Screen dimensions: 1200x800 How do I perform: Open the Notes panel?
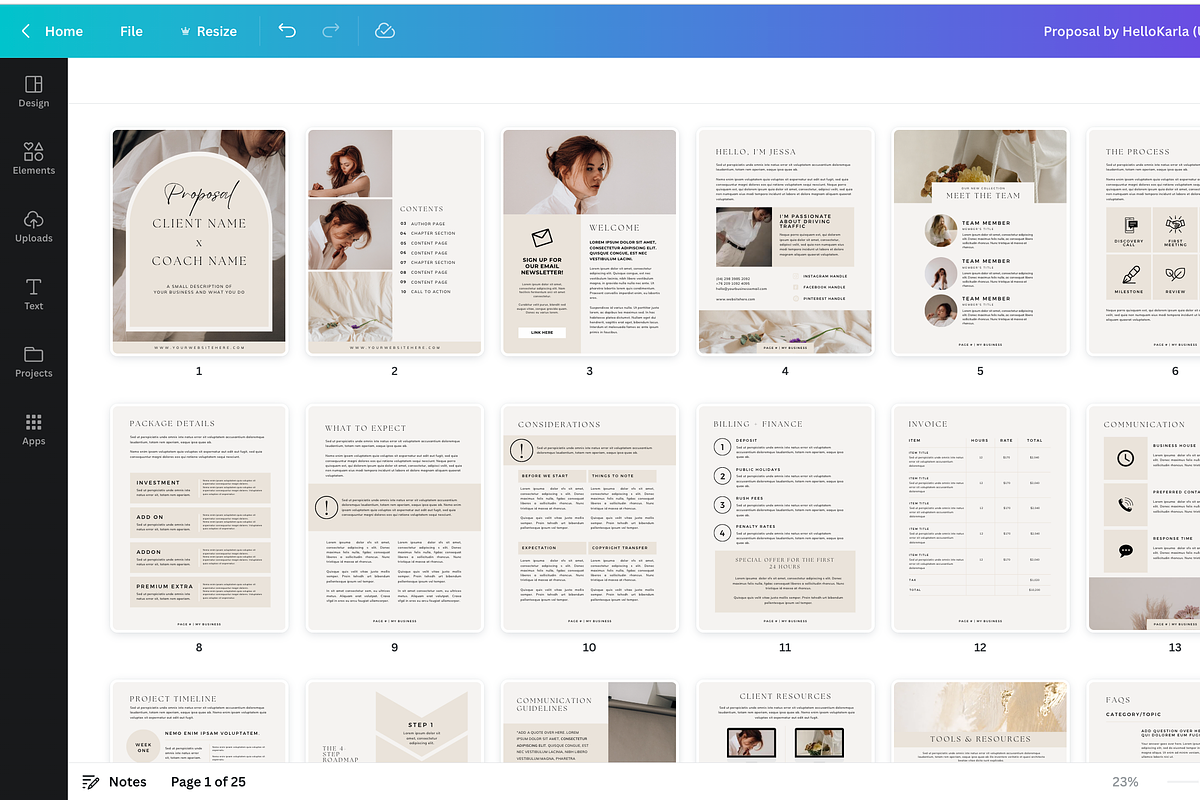click(114, 781)
